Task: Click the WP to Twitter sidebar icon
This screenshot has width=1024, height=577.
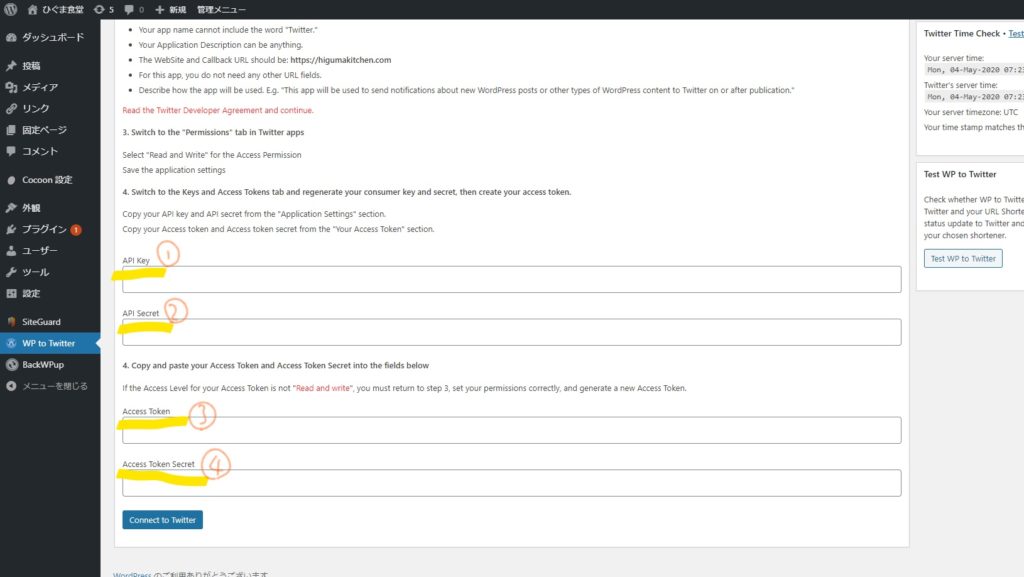Action: point(11,343)
